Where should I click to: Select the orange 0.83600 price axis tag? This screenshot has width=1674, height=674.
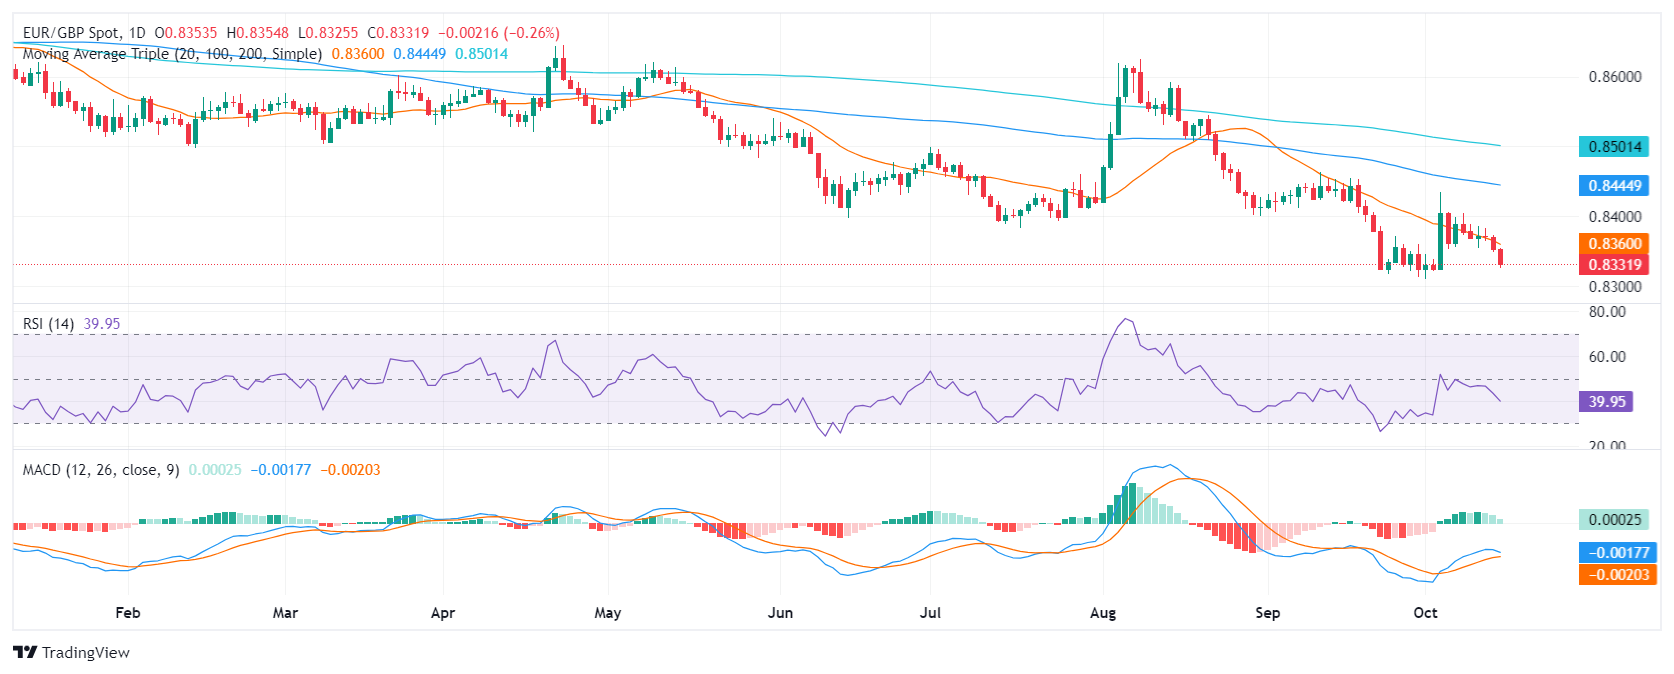pos(1615,244)
